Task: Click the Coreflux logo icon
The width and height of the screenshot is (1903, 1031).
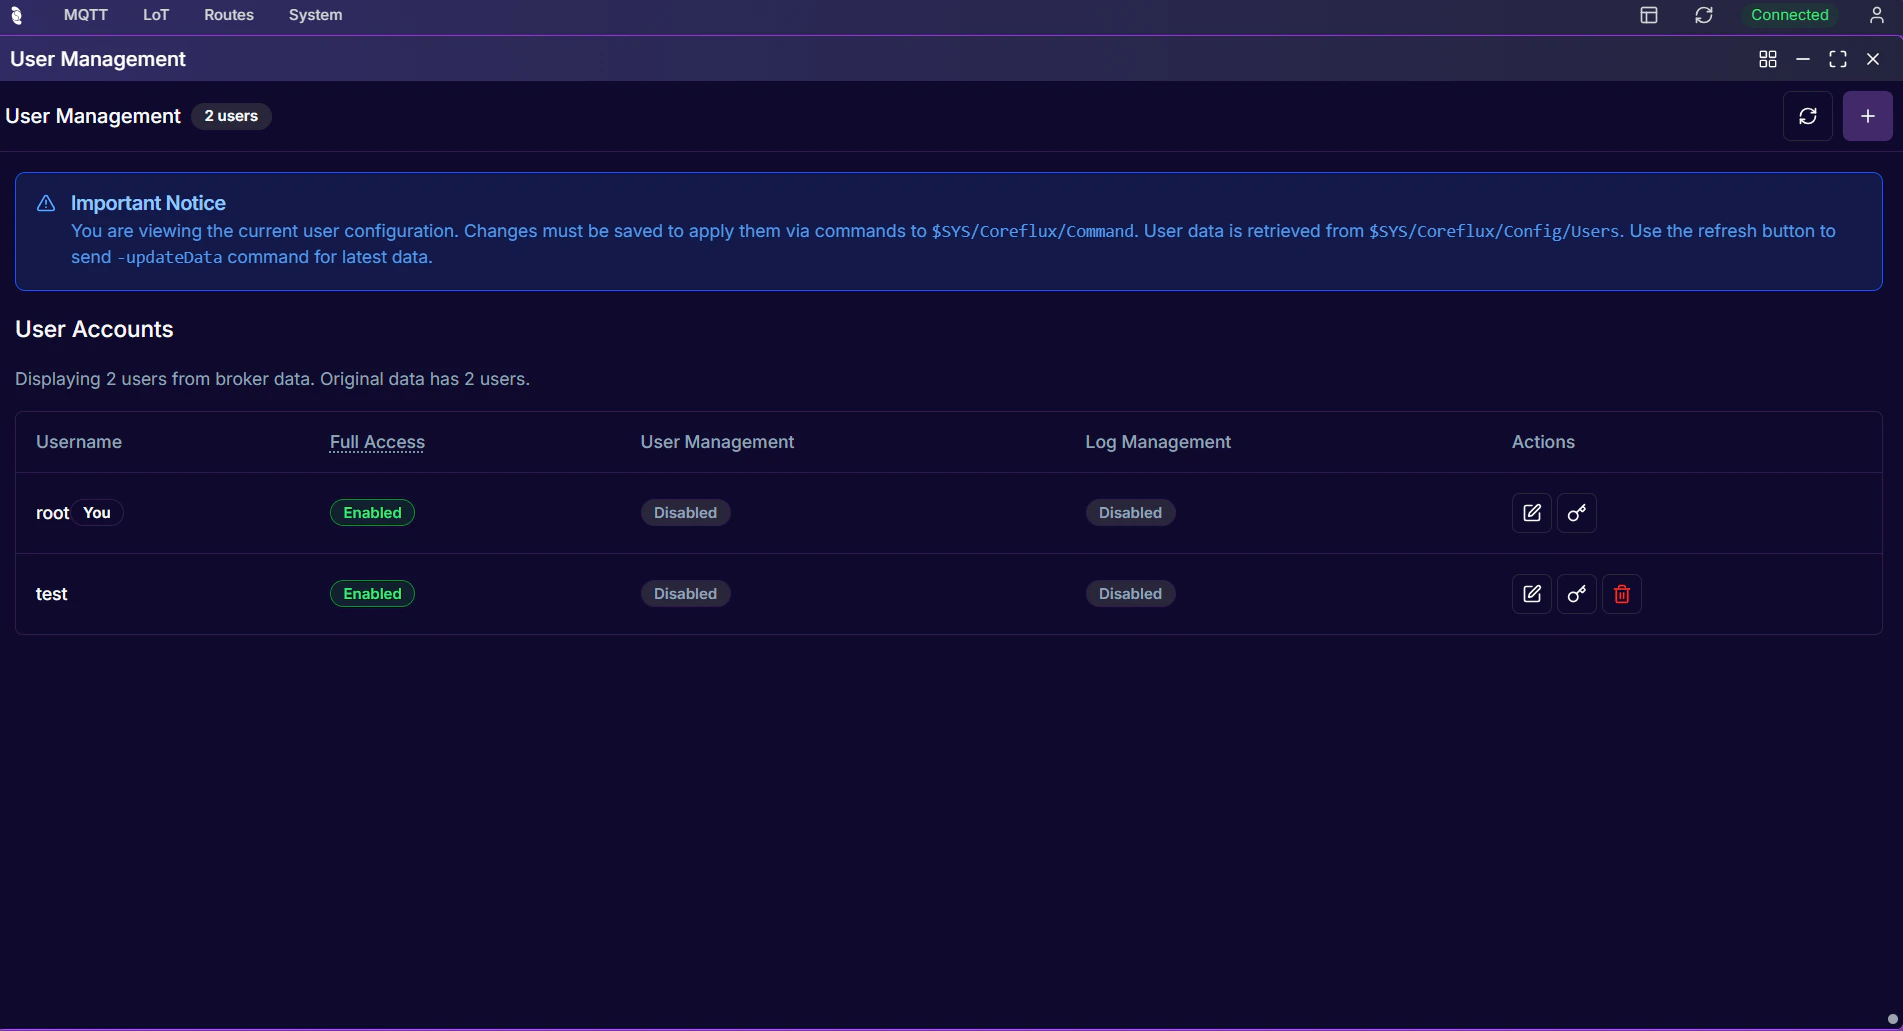Action: [x=18, y=15]
